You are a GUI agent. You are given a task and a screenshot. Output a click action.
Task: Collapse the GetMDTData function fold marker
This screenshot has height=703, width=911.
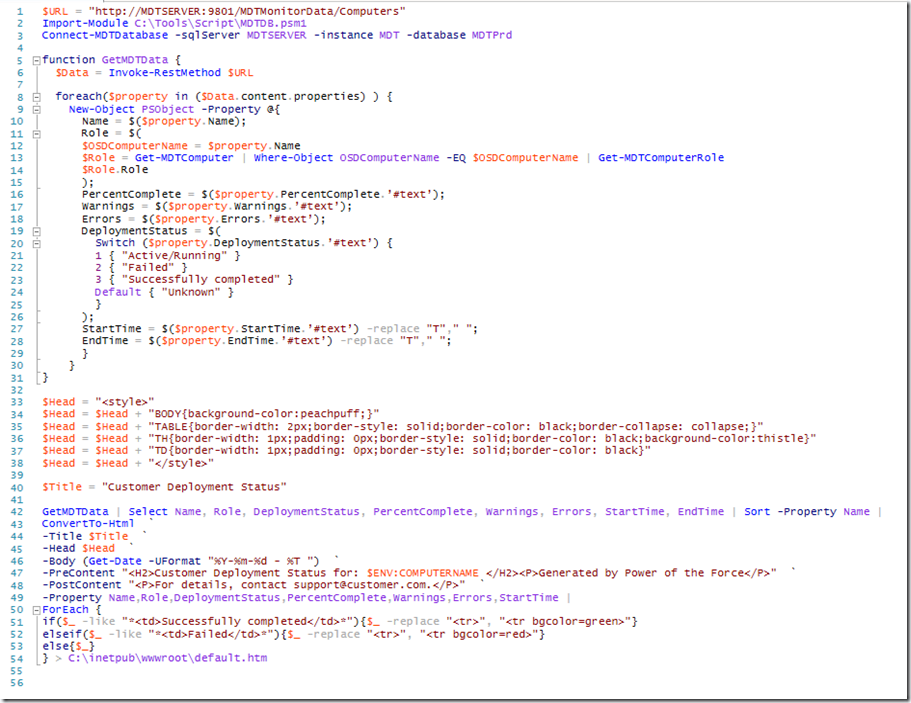point(36,60)
